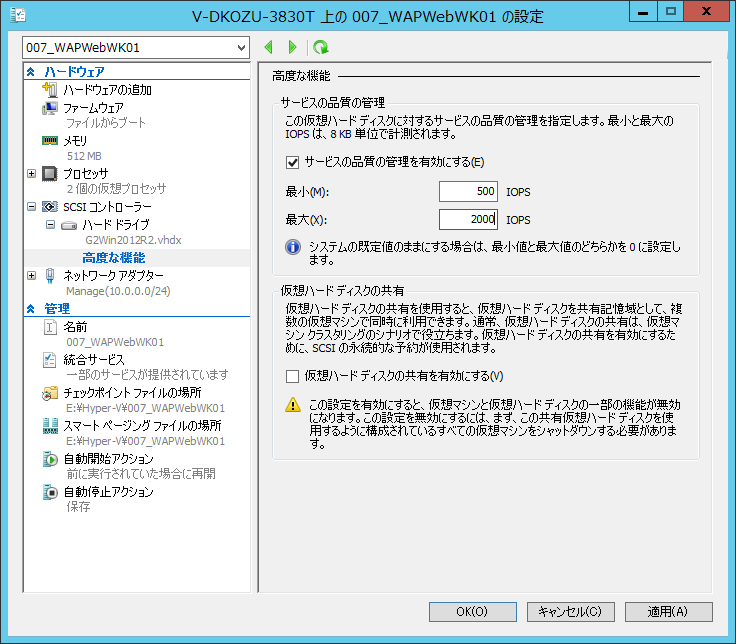Enable 仮想ハードディスクの共有を有効にする checkbox

tap(292, 376)
